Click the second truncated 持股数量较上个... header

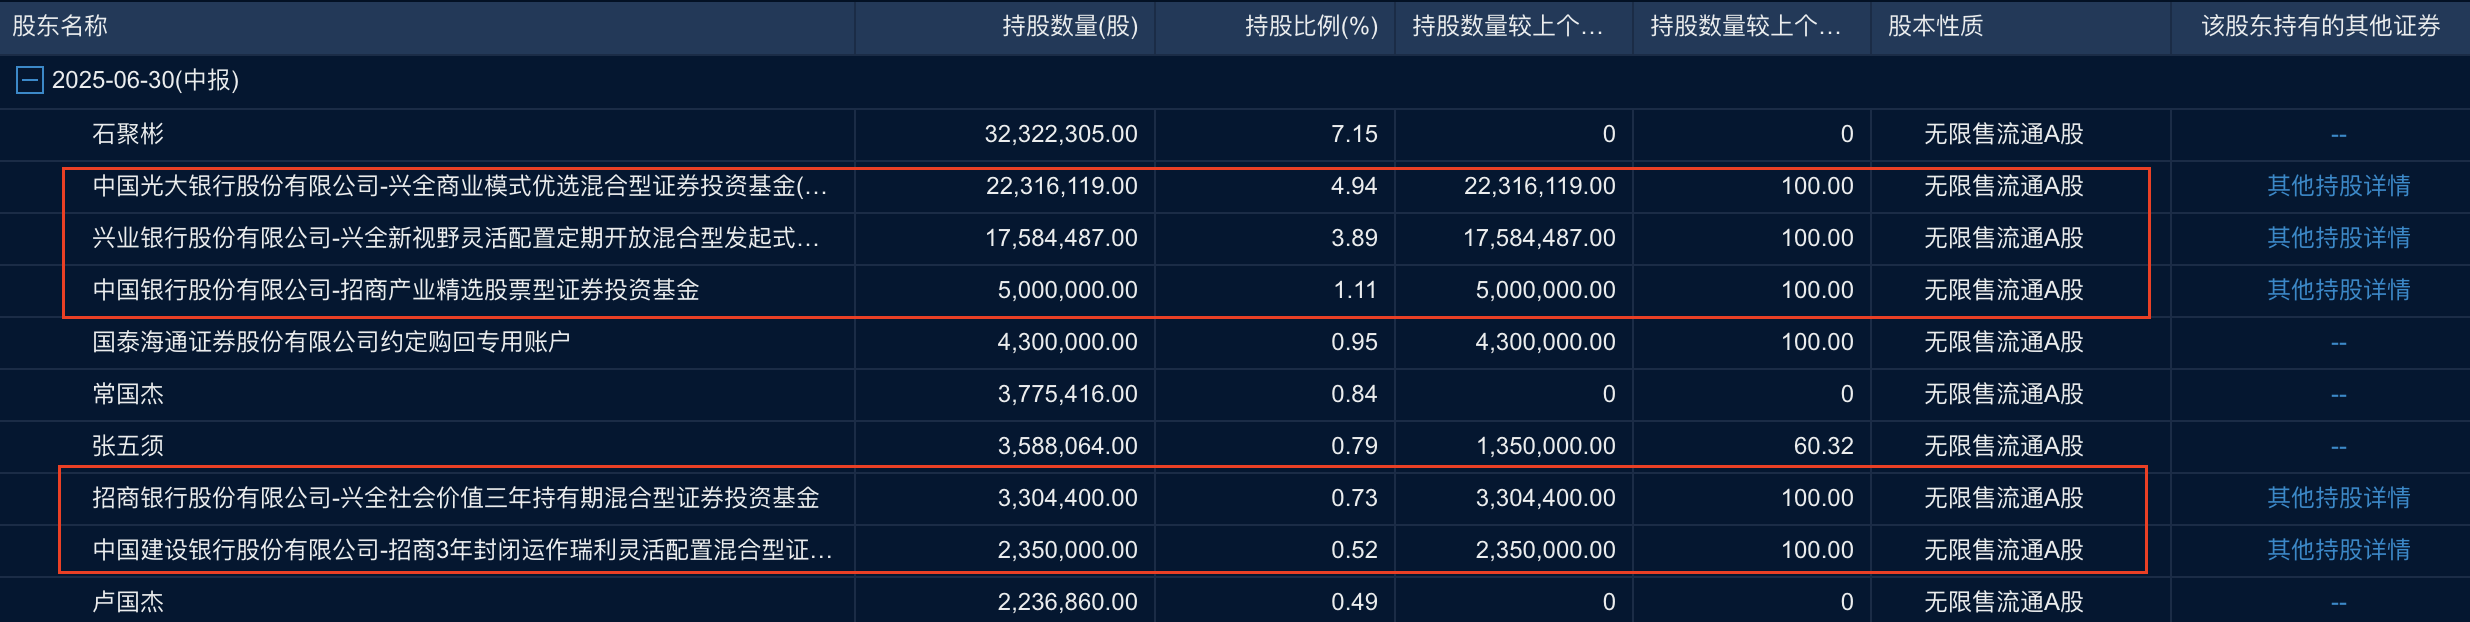1748,27
